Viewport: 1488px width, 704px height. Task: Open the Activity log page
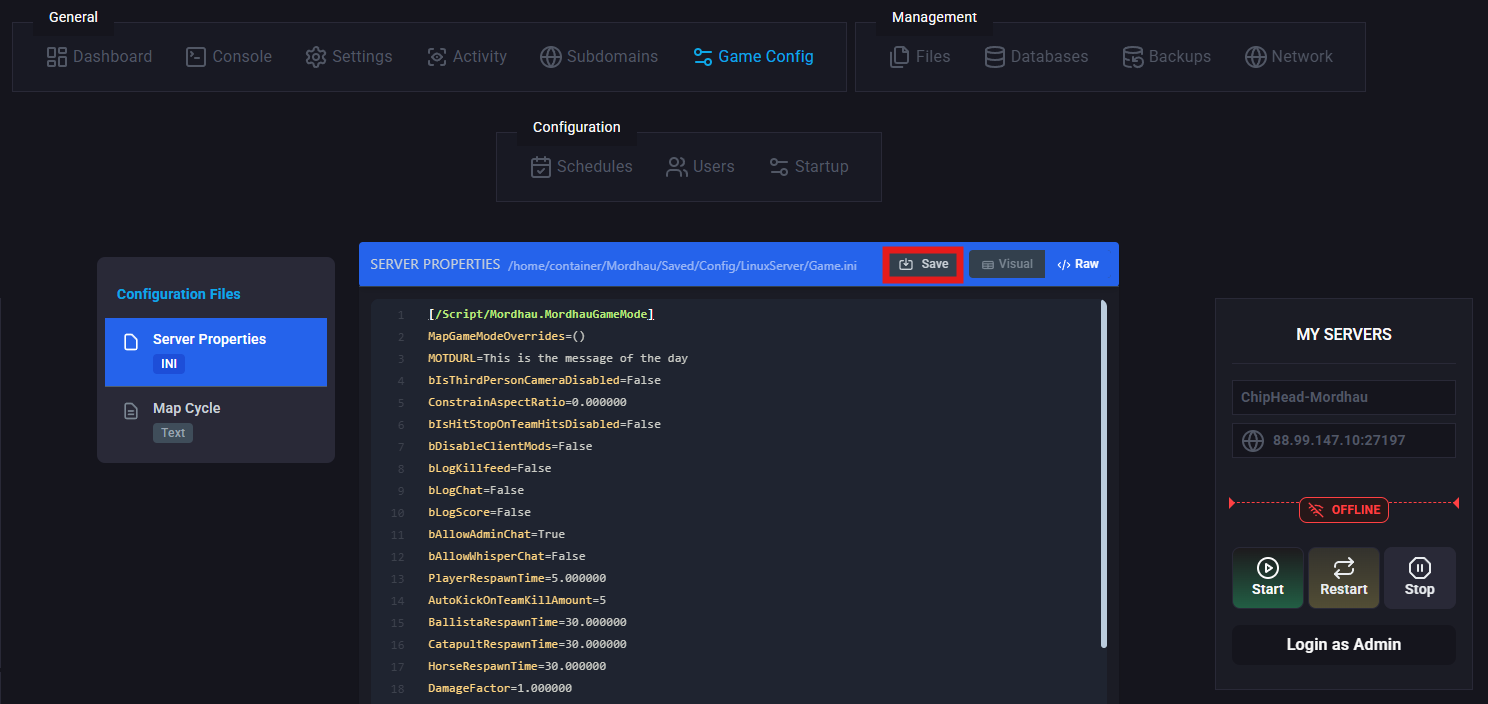coord(467,57)
